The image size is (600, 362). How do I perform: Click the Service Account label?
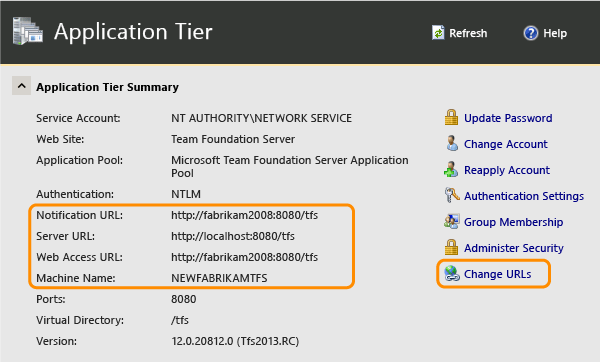[x=78, y=118]
